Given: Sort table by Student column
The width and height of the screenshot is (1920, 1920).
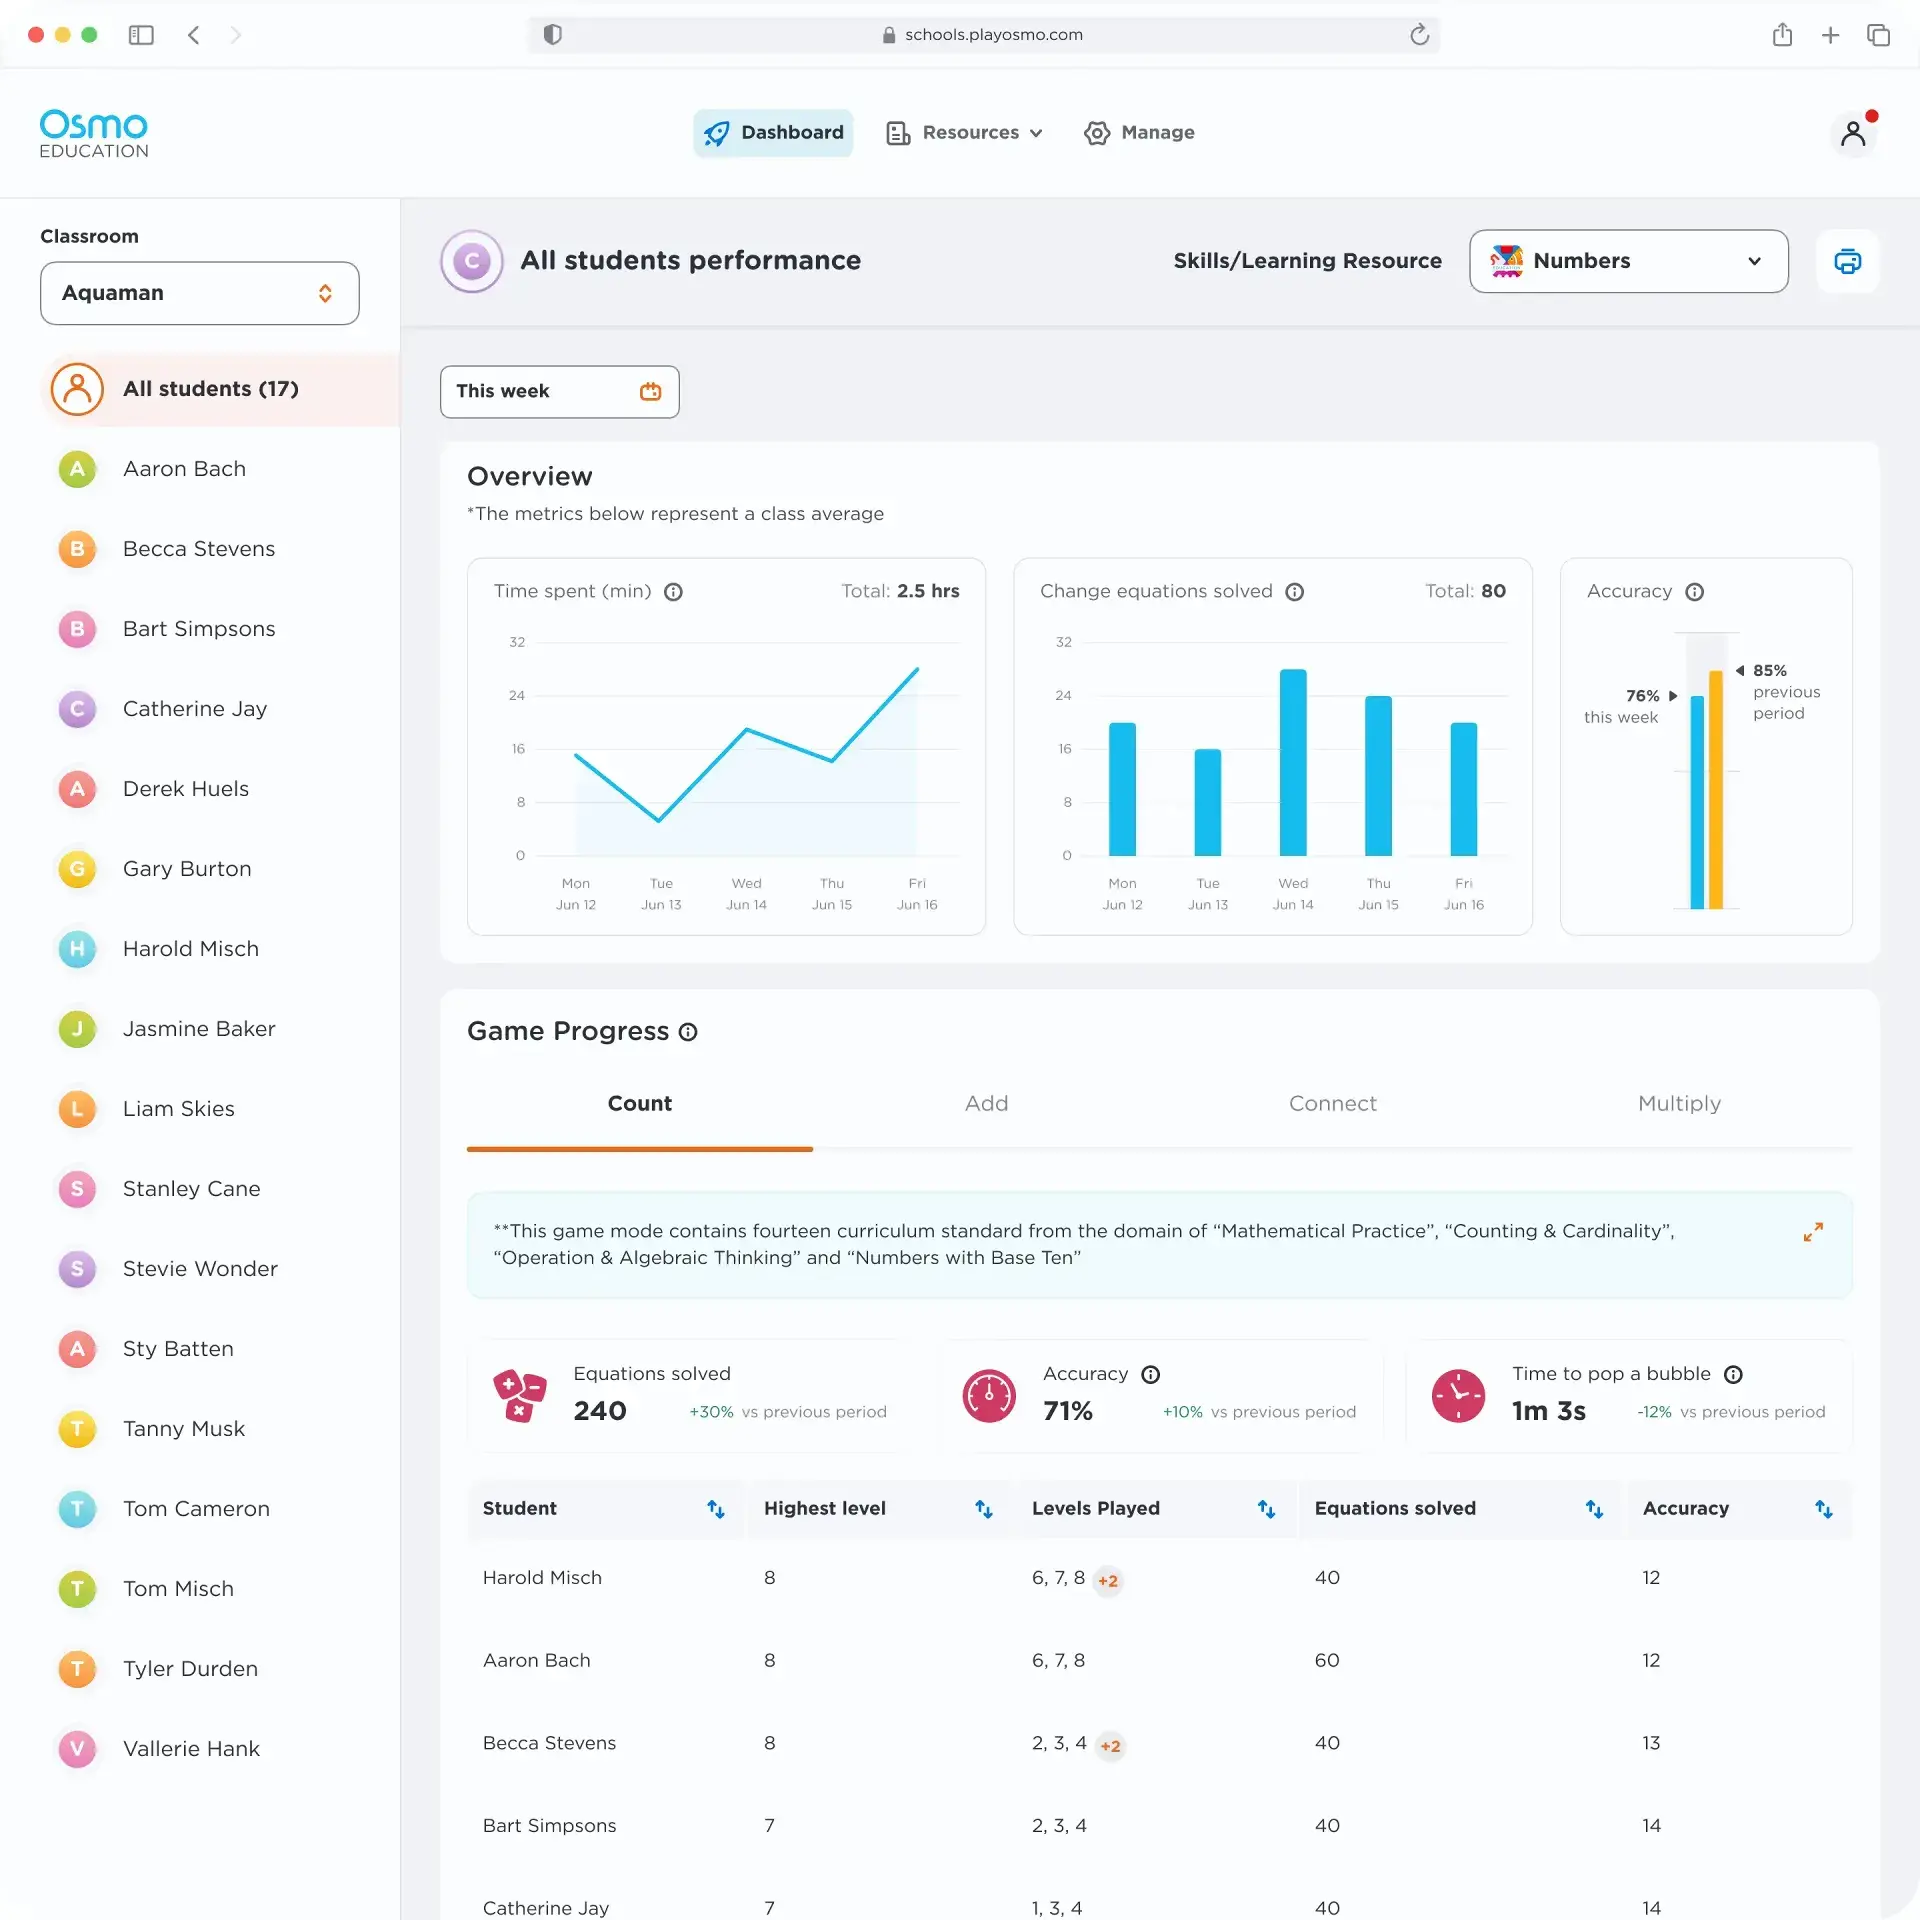Looking at the screenshot, I should pyautogui.click(x=716, y=1509).
